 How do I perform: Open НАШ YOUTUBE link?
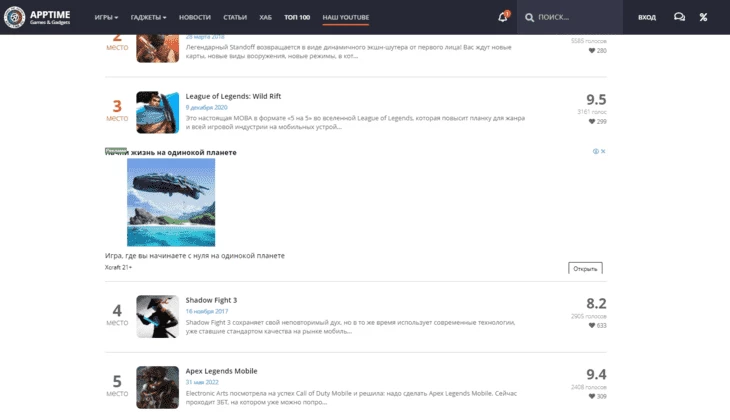pos(345,17)
